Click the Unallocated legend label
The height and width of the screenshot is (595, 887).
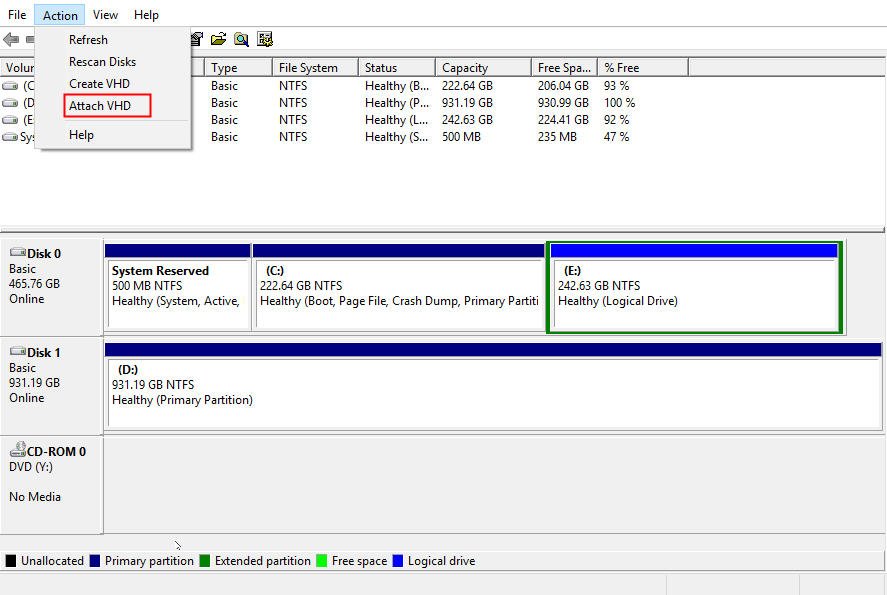(x=52, y=560)
